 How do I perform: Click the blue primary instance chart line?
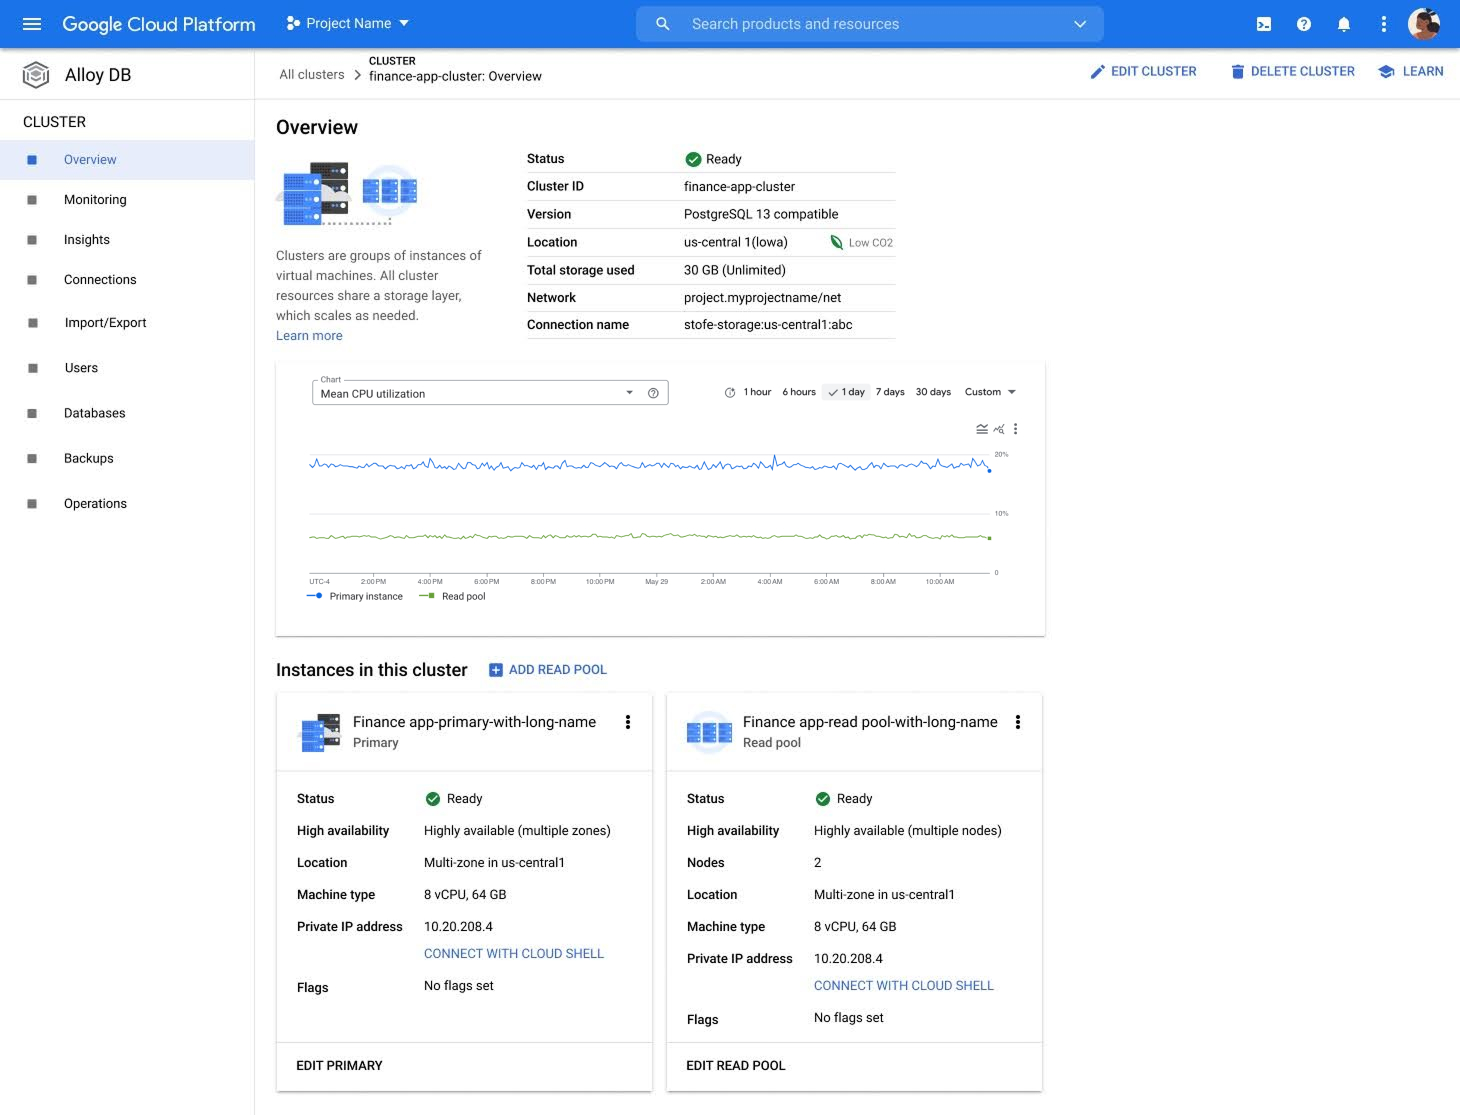[x=650, y=464]
